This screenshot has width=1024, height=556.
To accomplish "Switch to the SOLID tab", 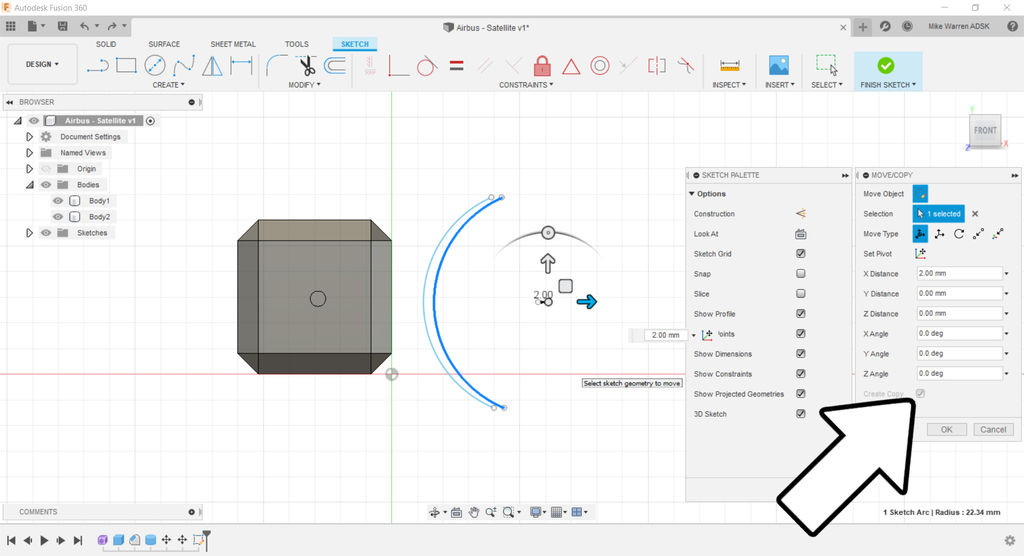I will click(x=106, y=44).
